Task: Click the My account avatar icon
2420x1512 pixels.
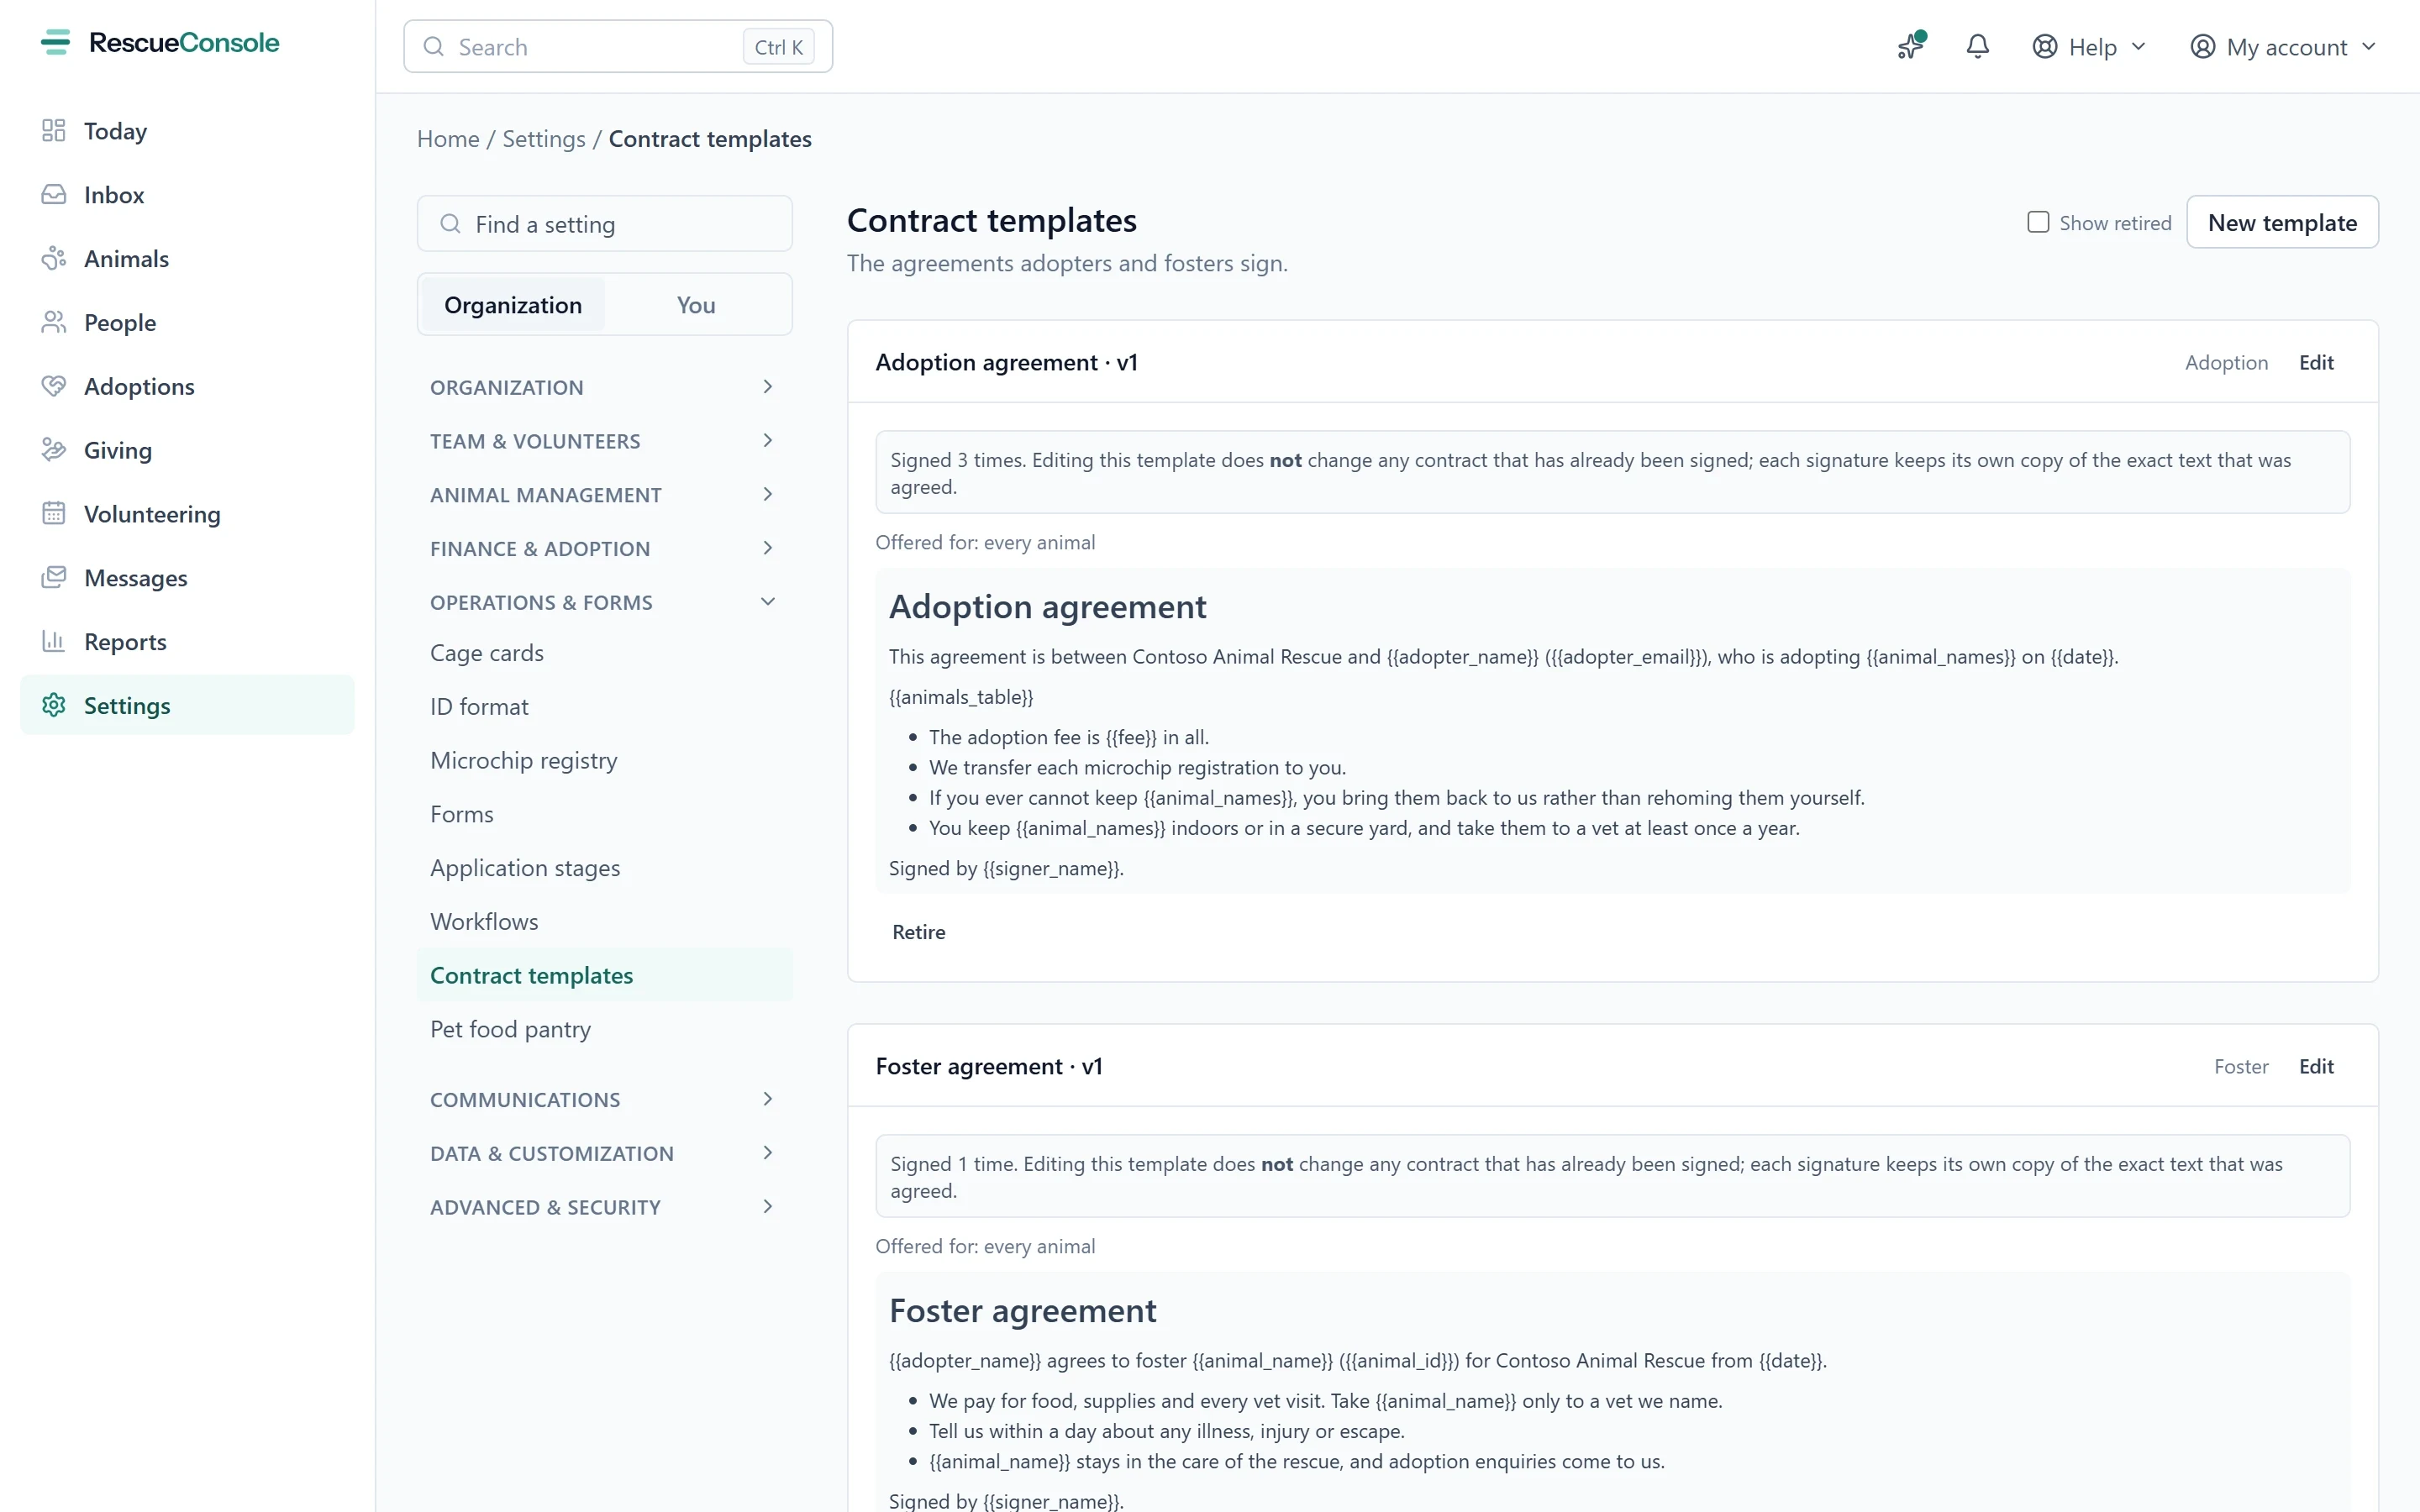Action: tap(2203, 47)
